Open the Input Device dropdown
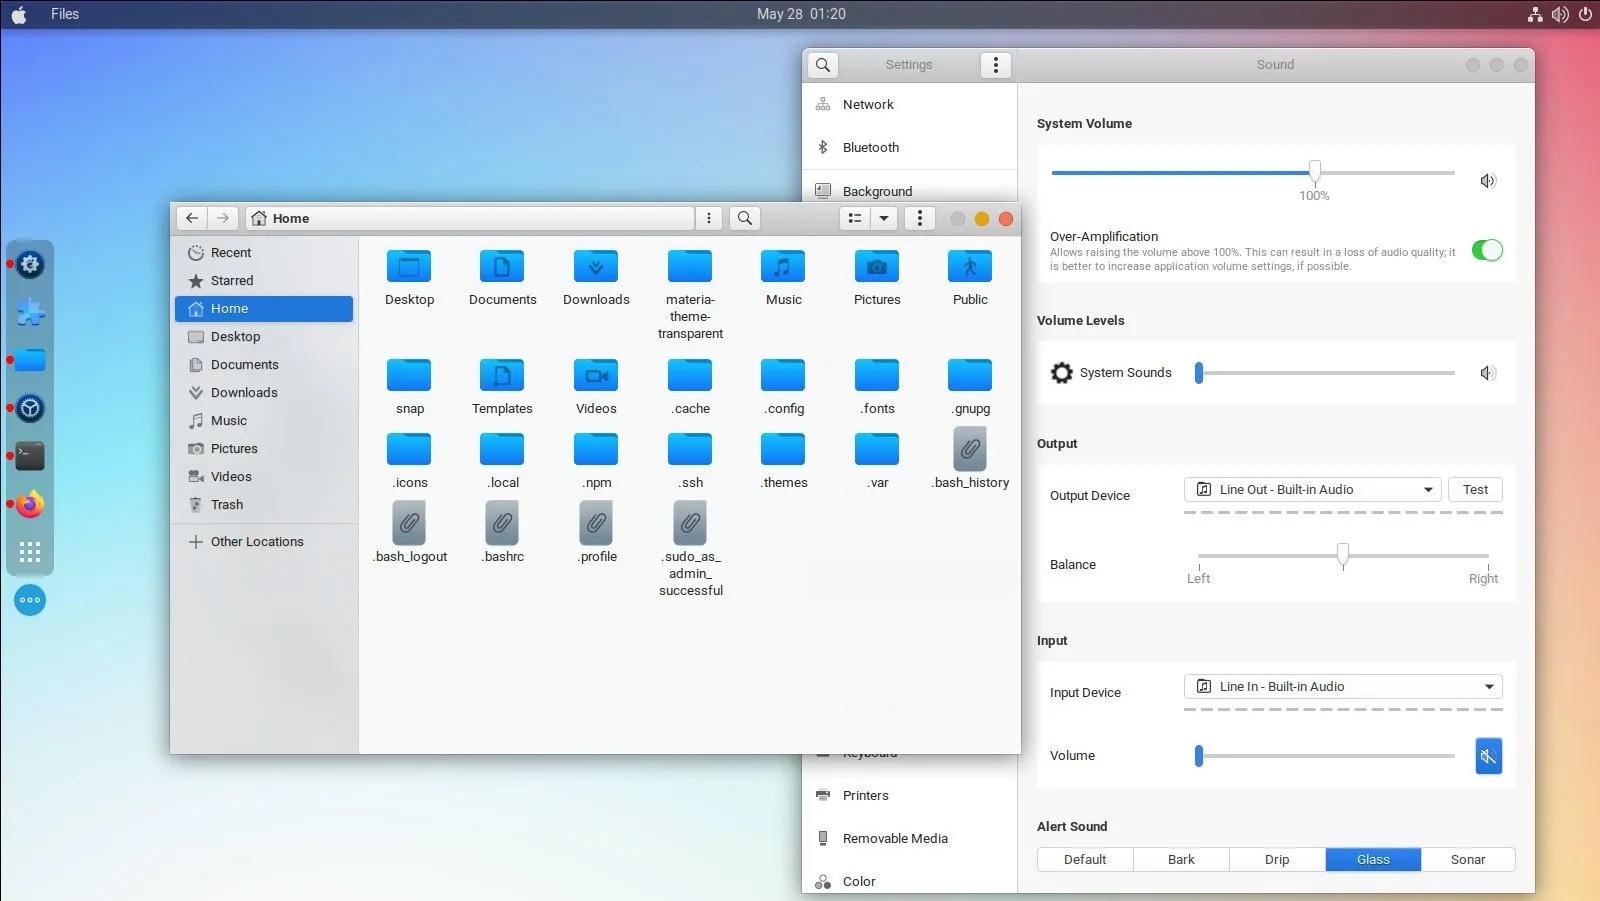Viewport: 1600px width, 901px height. [x=1342, y=686]
